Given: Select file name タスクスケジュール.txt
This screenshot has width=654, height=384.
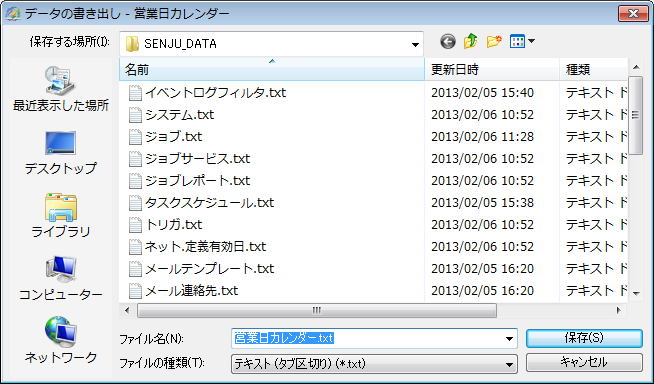Looking at the screenshot, I should tap(209, 203).
